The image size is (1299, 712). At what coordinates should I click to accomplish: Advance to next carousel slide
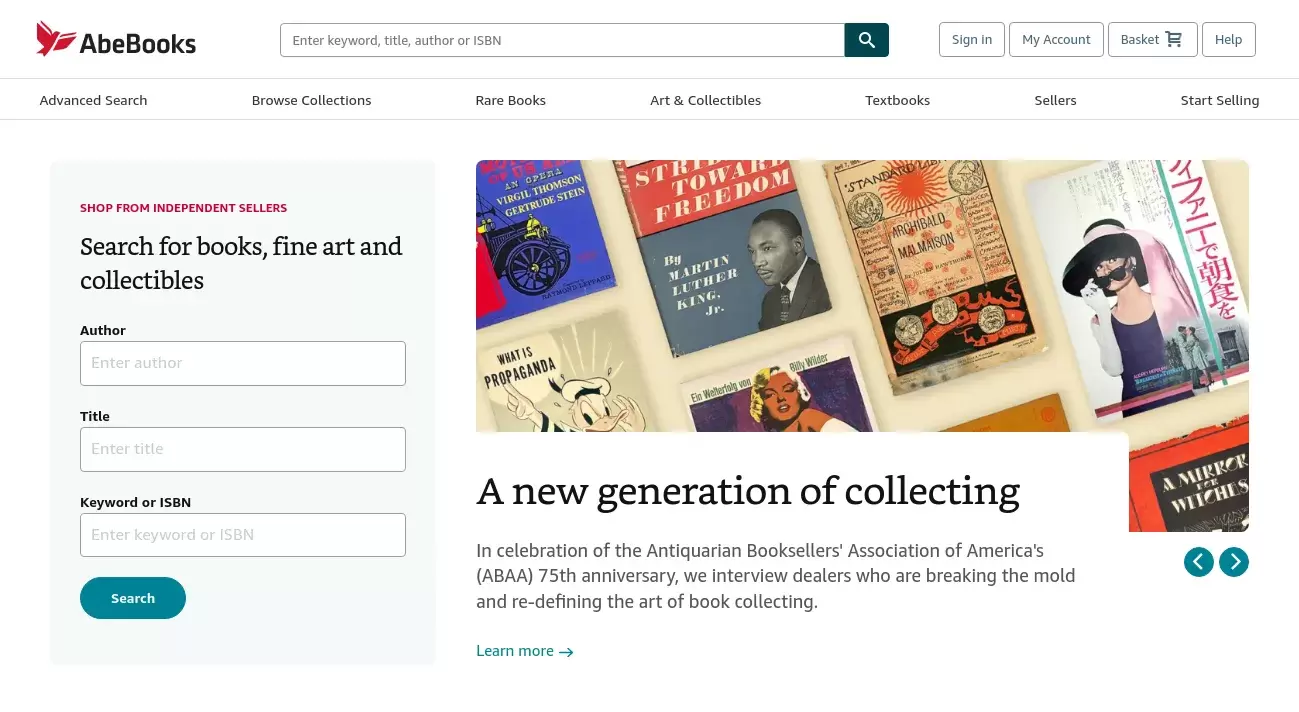[1234, 562]
